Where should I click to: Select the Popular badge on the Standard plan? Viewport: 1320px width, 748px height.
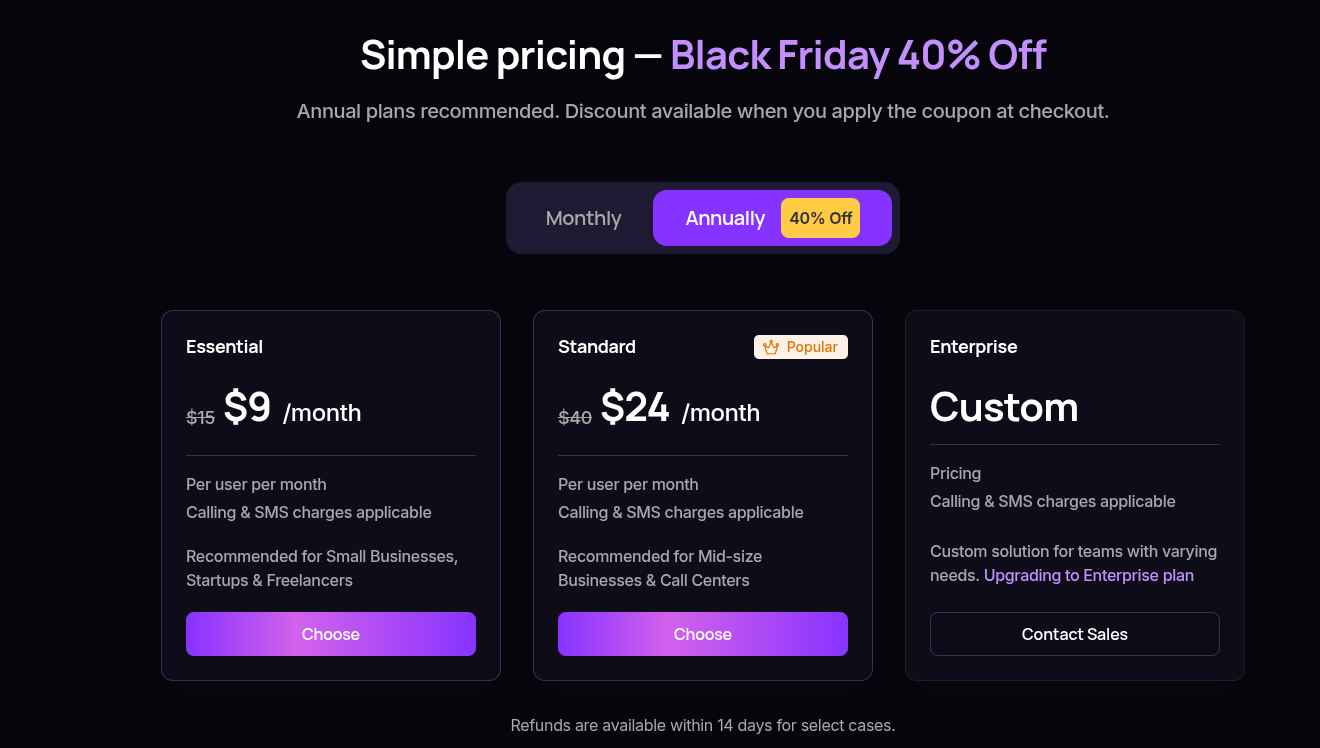(x=801, y=347)
